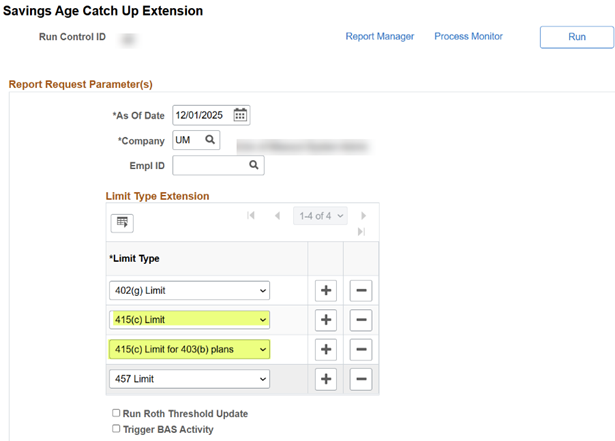
Task: Check the Trigger BAS Activity option
Action: (118, 430)
